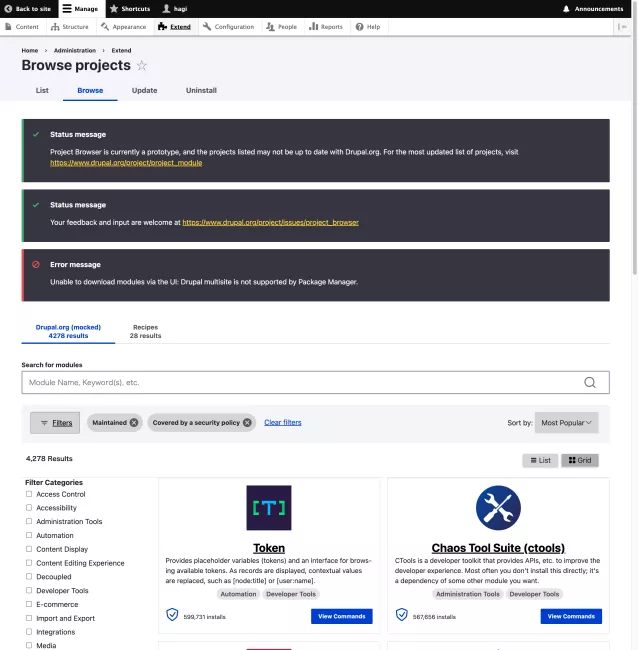Click the Chaos Tool Suite logo
Viewport: 638px width, 650px height.
(498, 508)
